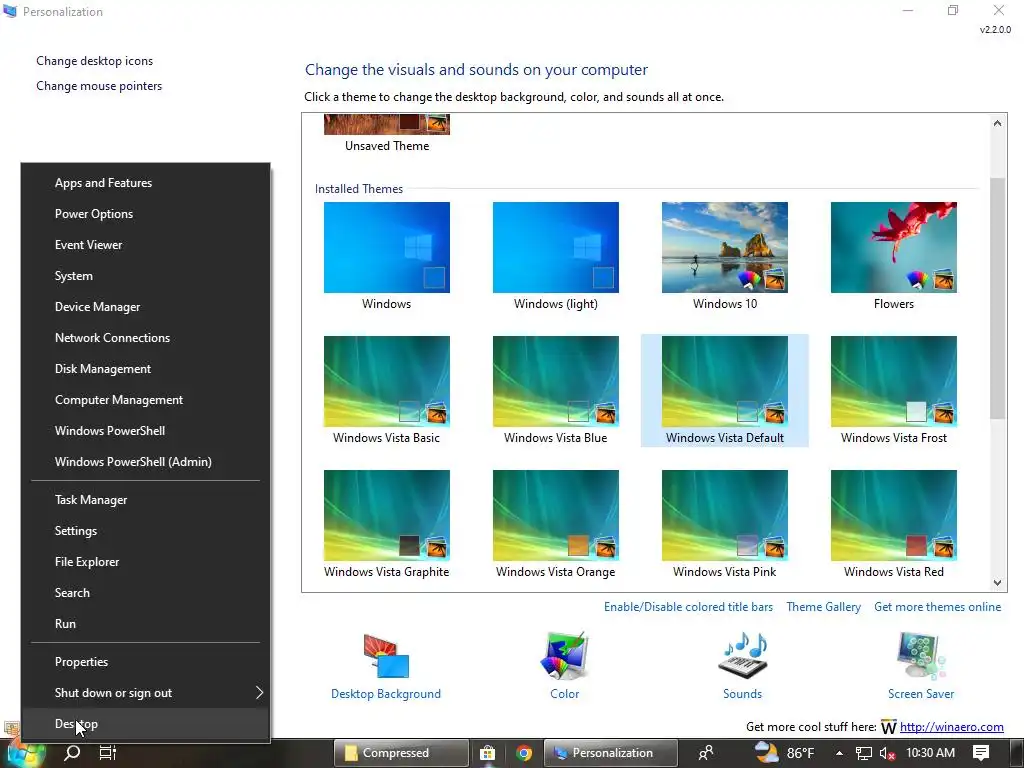This screenshot has height=768, width=1024.
Task: Switch to the Compressed taskbar window
Action: tap(401, 753)
